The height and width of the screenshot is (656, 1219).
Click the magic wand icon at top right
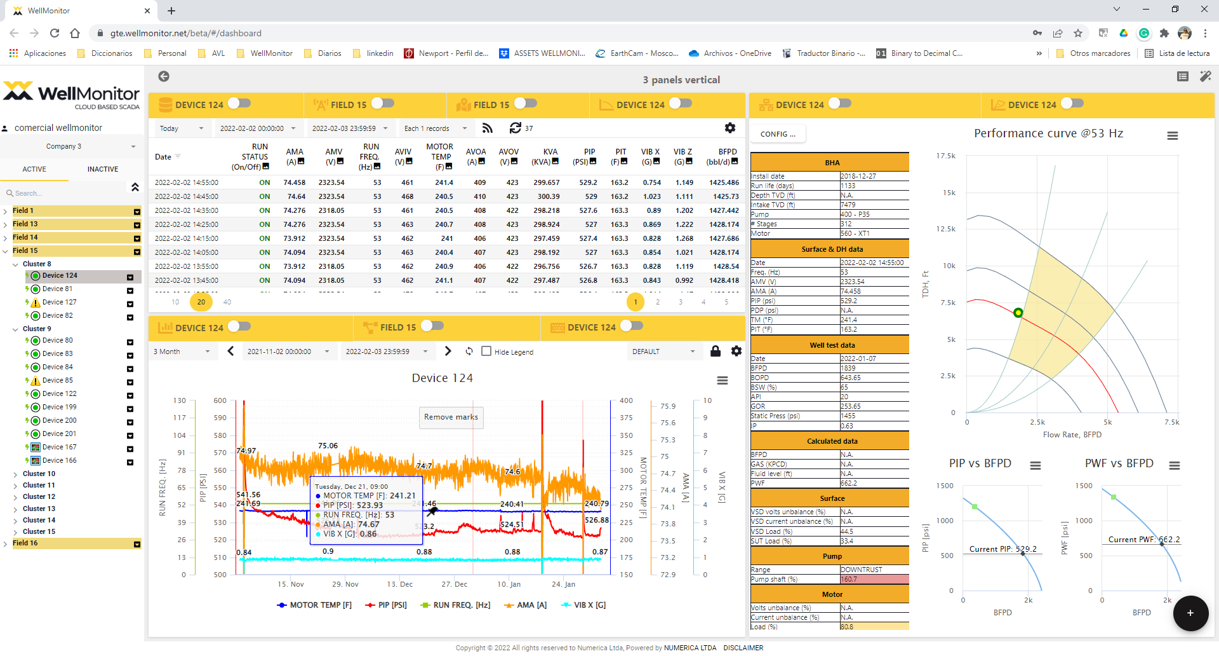[x=1207, y=75]
